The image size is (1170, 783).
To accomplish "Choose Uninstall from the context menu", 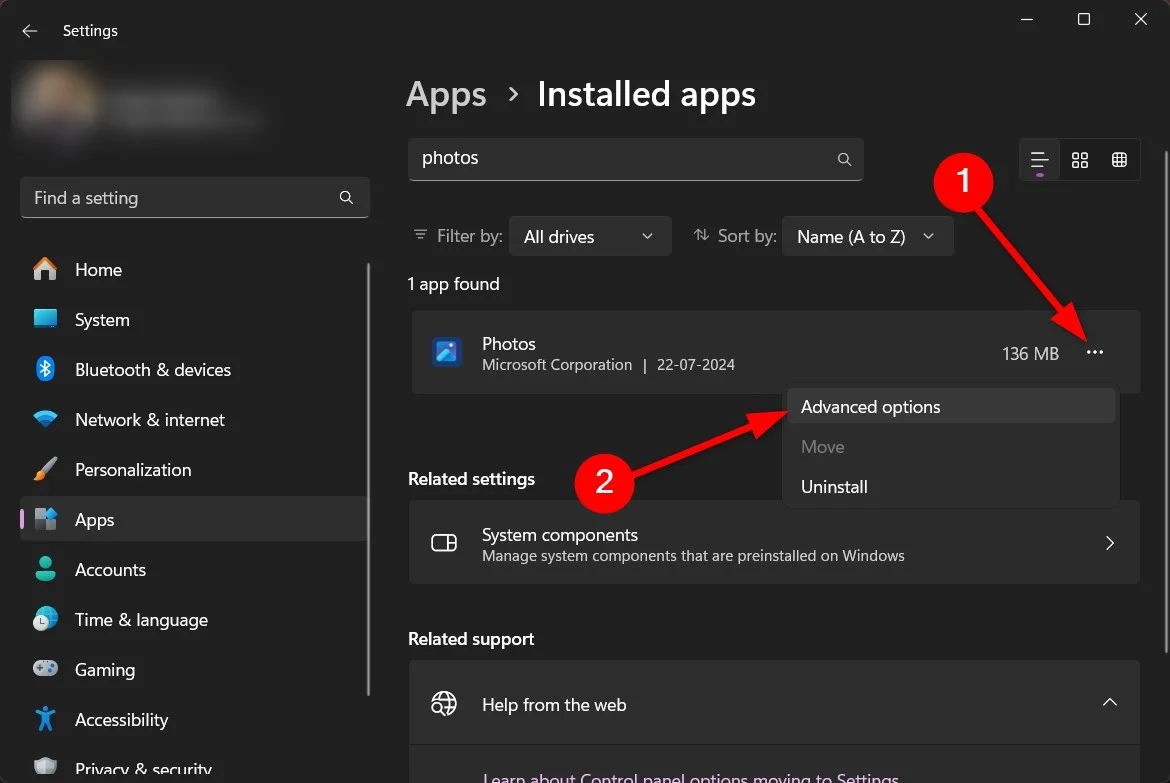I will click(950, 487).
